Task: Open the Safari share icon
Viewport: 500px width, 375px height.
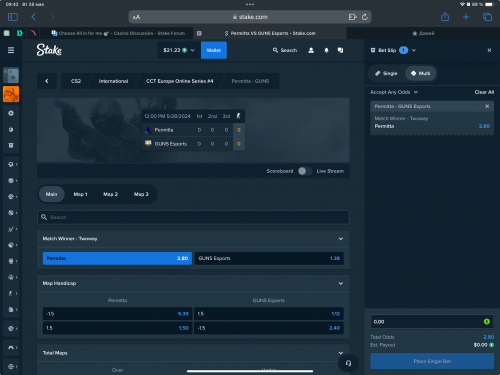Action: tap(445, 17)
